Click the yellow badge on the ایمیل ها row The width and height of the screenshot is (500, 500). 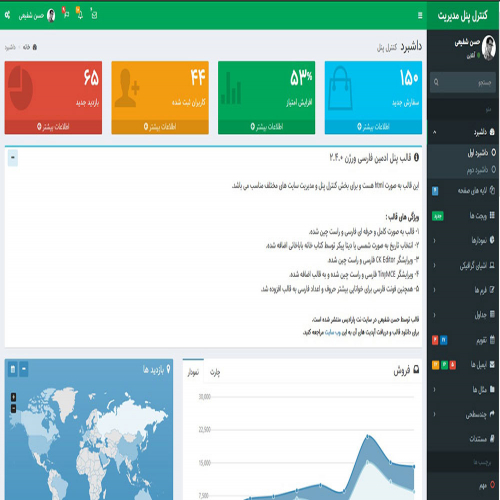click(x=435, y=365)
